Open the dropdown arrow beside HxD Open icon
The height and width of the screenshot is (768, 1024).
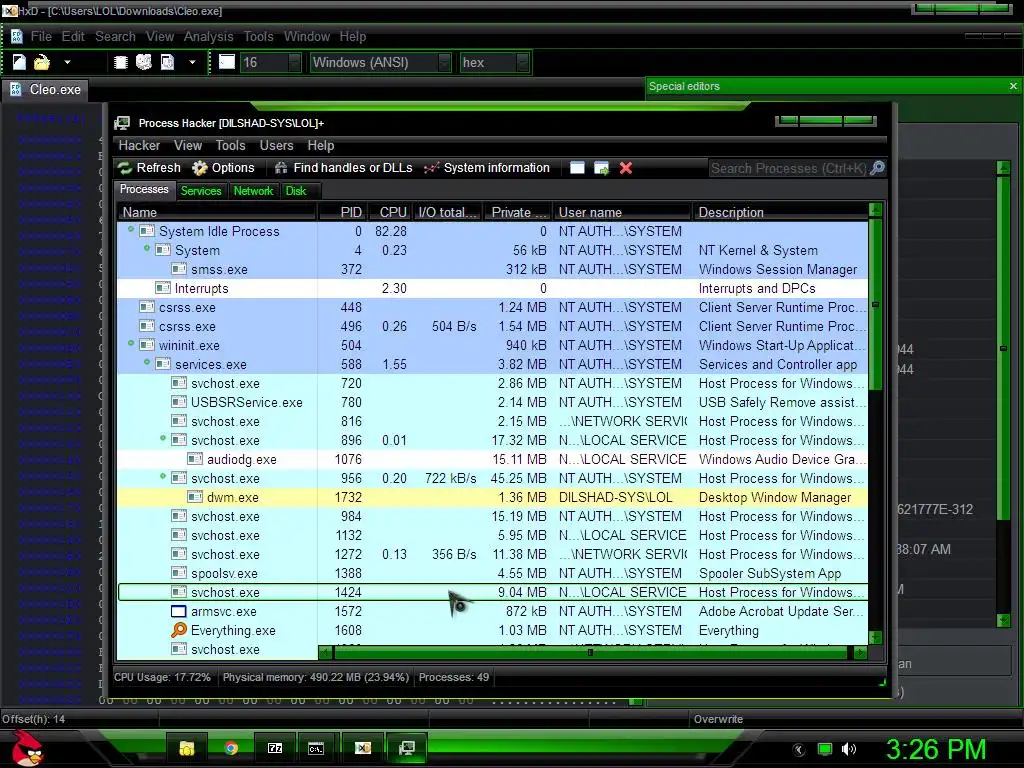(x=67, y=63)
